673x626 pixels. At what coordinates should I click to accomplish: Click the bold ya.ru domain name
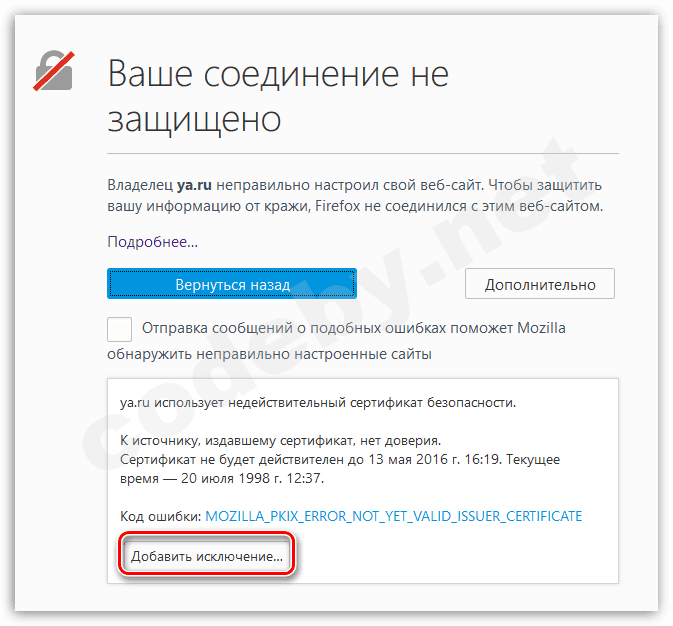coord(194,185)
